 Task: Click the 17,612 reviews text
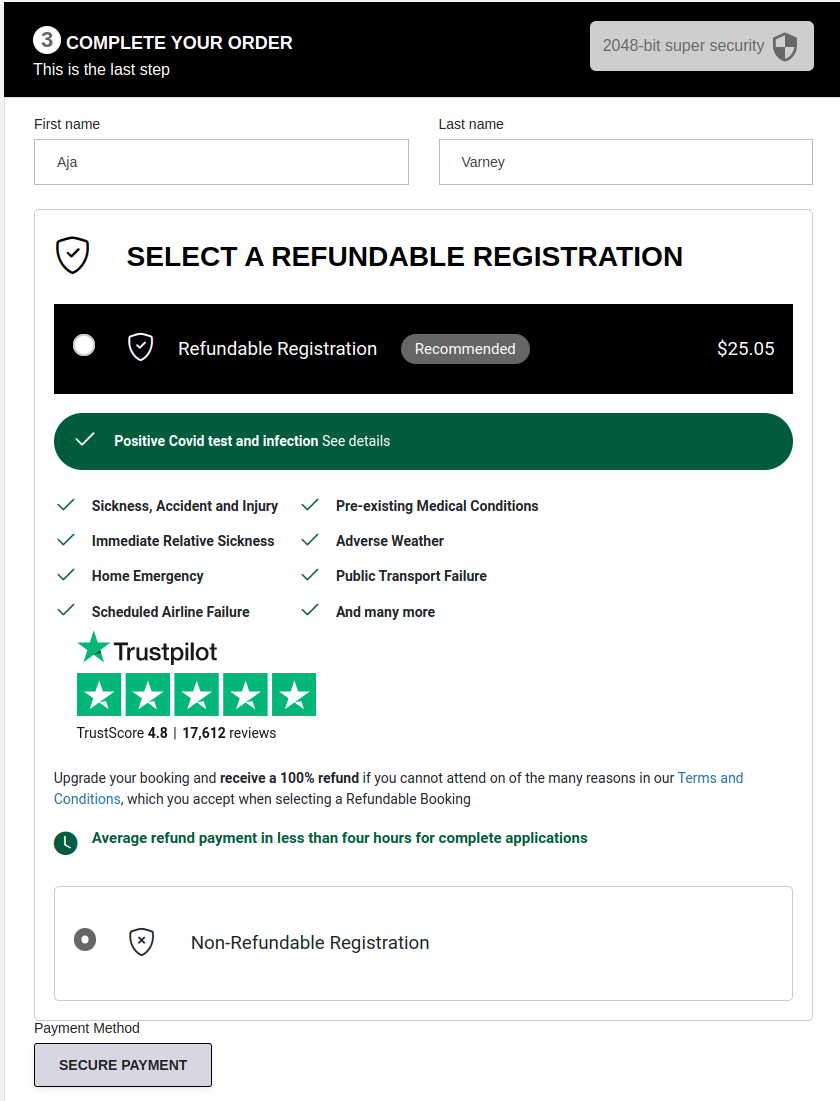(229, 733)
